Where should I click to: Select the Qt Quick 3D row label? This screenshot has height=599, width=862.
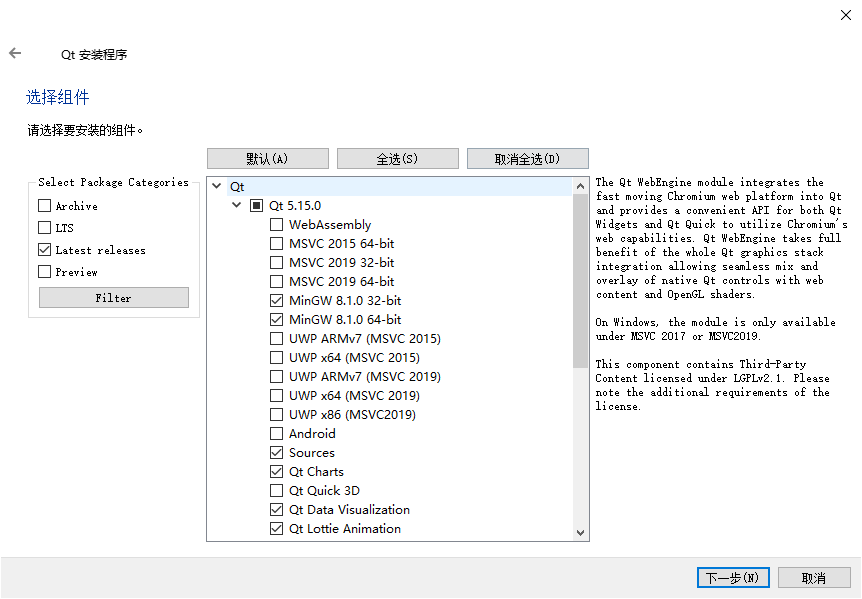click(324, 491)
